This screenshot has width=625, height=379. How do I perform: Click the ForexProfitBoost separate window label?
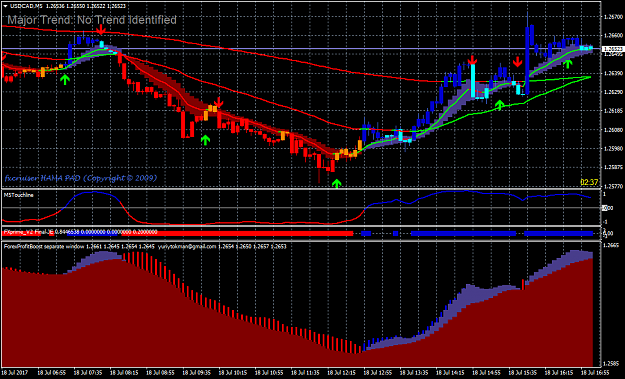point(44,247)
